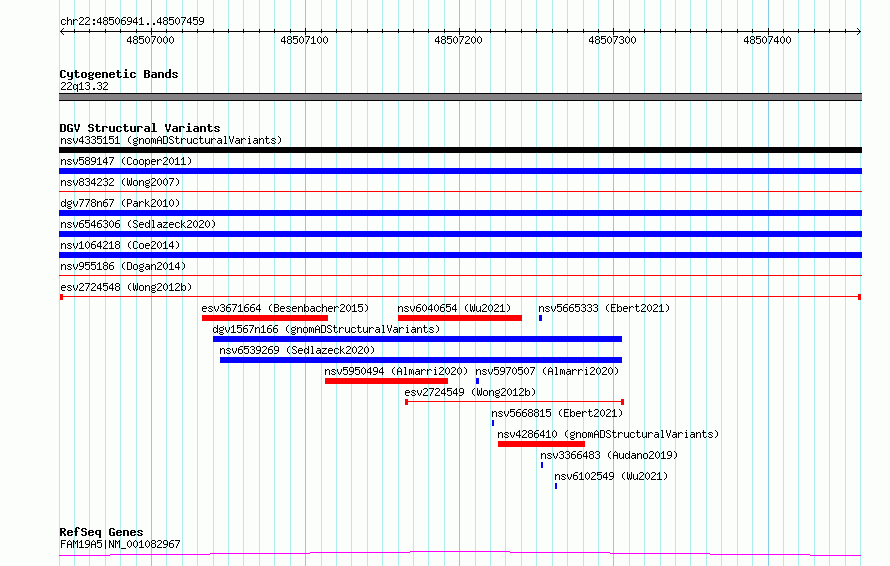Select the DGV Structural Variants track title
Image resolution: width=890 pixels, height=566 pixels.
coord(140,128)
